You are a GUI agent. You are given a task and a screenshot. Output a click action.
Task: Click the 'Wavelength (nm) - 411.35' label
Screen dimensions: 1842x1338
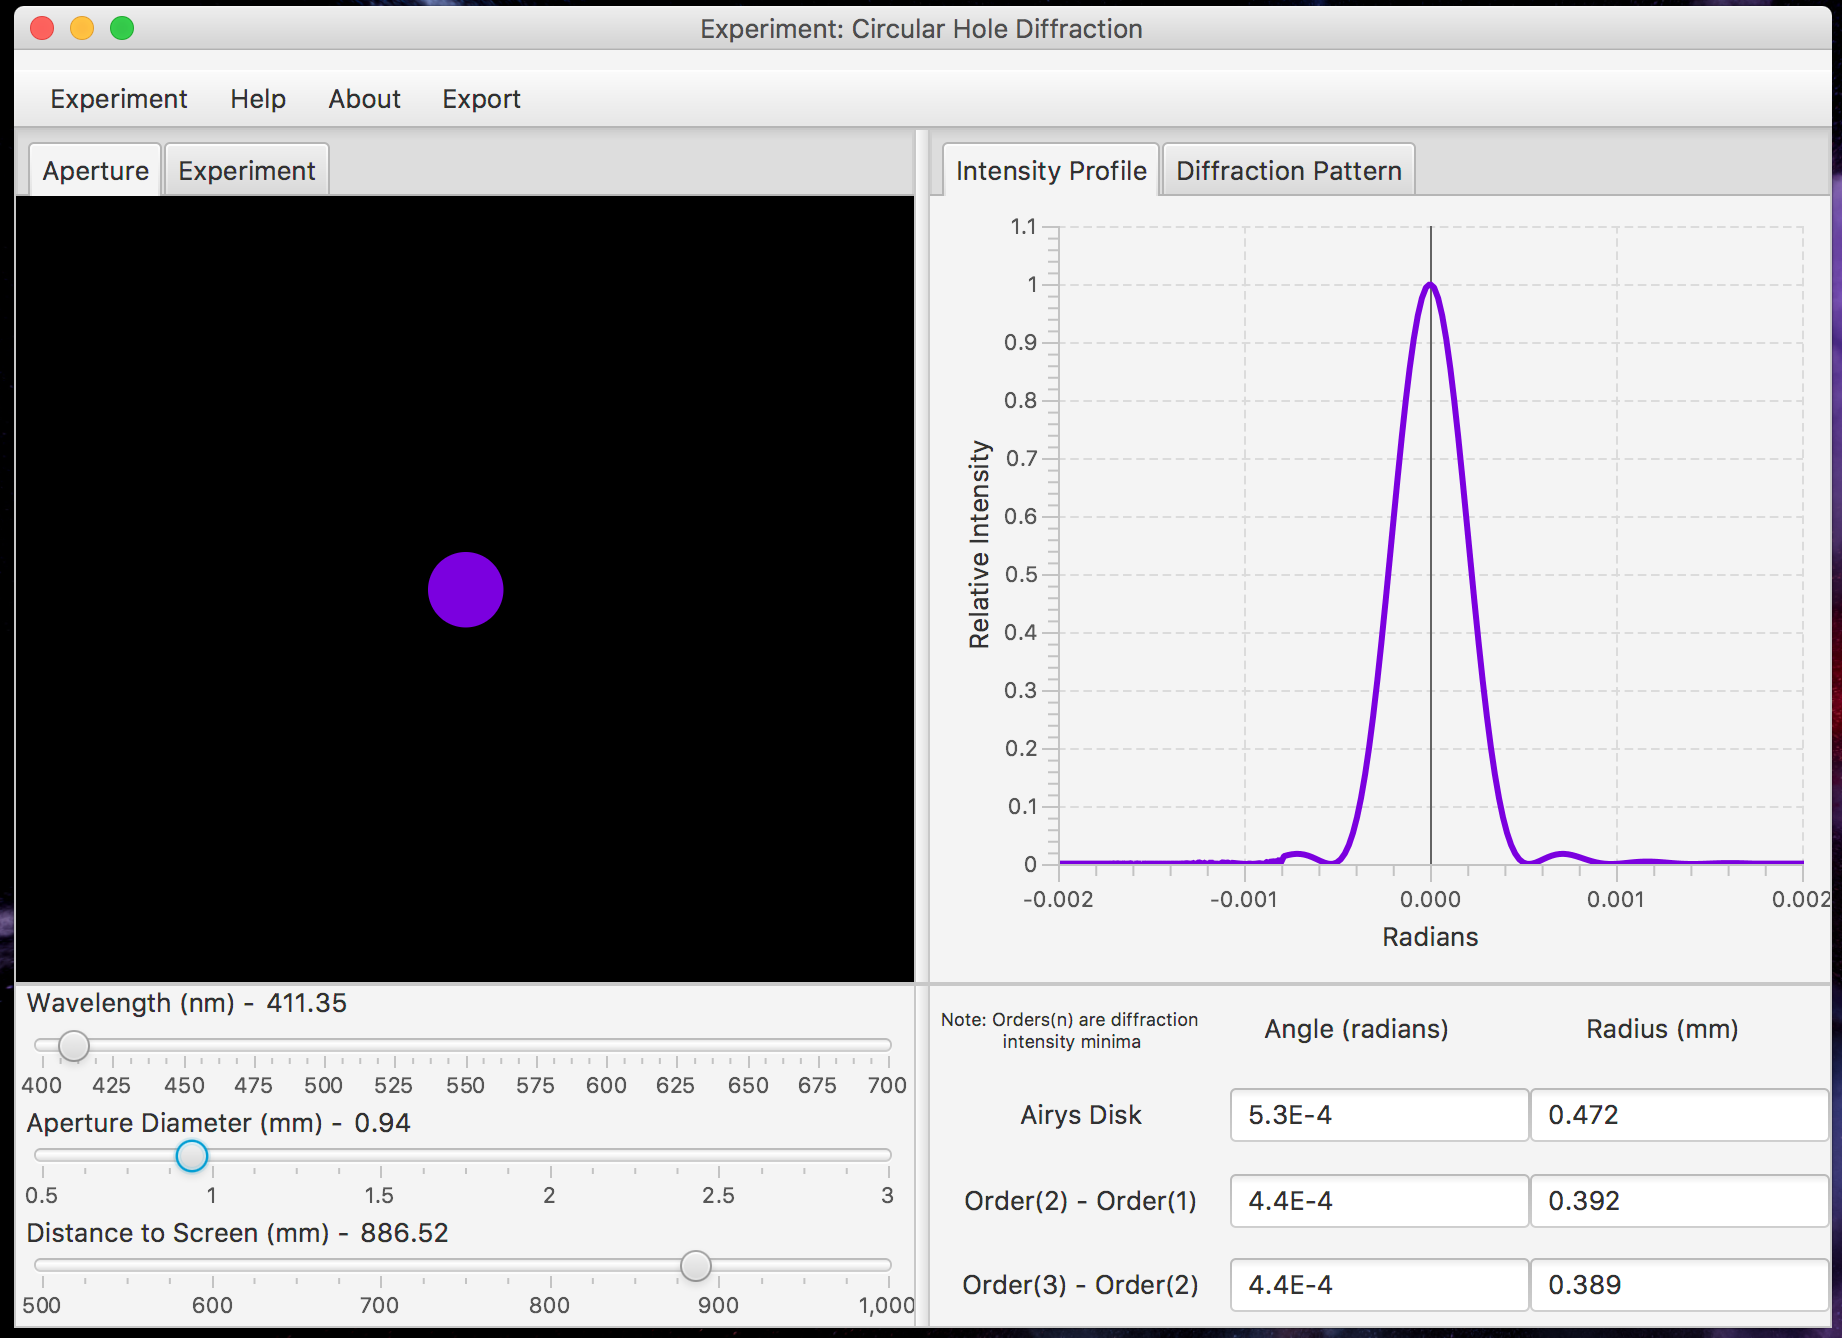click(187, 1003)
